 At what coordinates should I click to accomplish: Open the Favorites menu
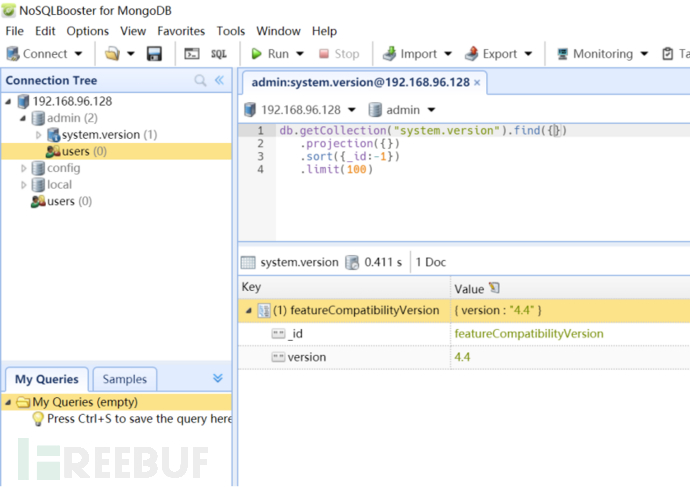181,31
